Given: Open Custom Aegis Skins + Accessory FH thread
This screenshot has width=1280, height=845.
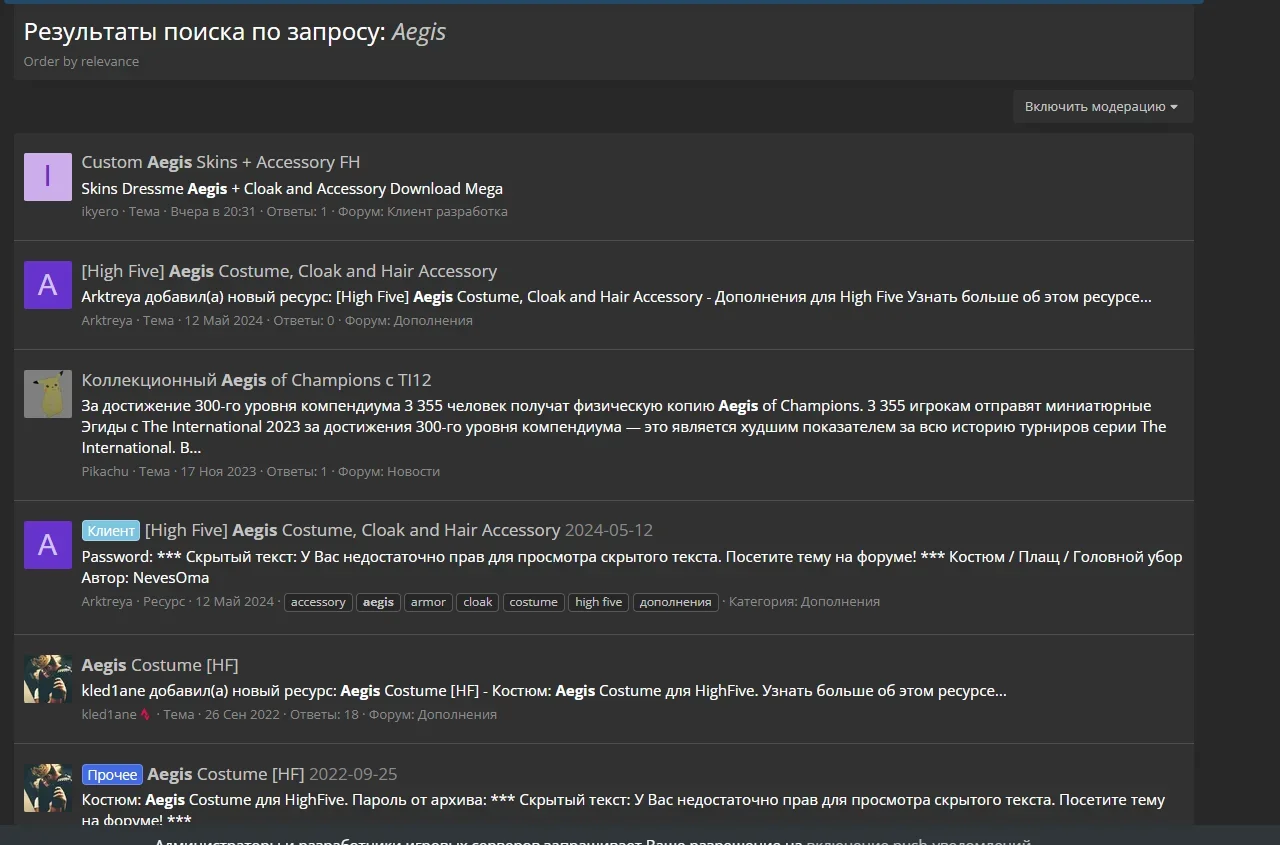Looking at the screenshot, I should click(220, 162).
